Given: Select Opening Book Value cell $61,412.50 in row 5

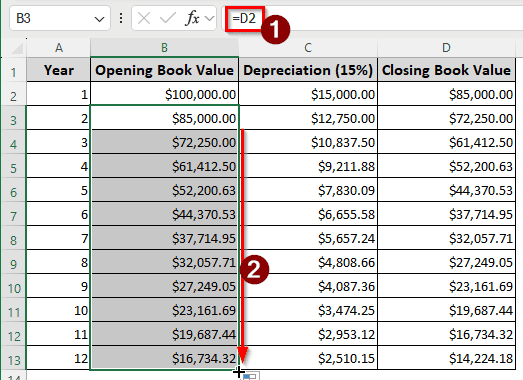Looking at the screenshot, I should (x=164, y=166).
